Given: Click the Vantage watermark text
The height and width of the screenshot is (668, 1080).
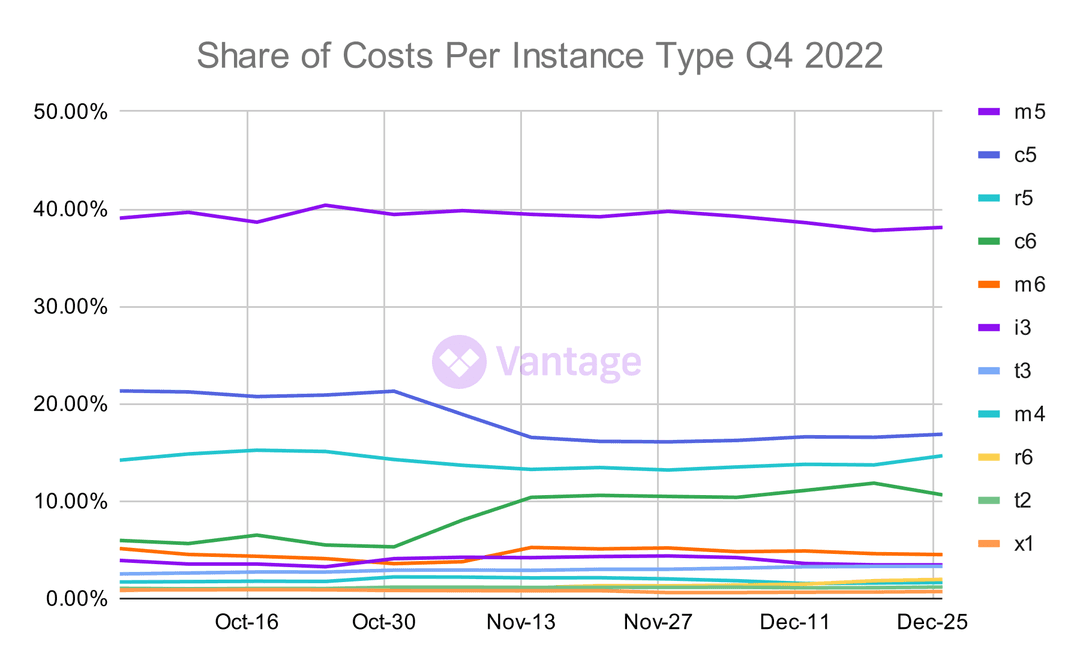Looking at the screenshot, I should pos(568,362).
